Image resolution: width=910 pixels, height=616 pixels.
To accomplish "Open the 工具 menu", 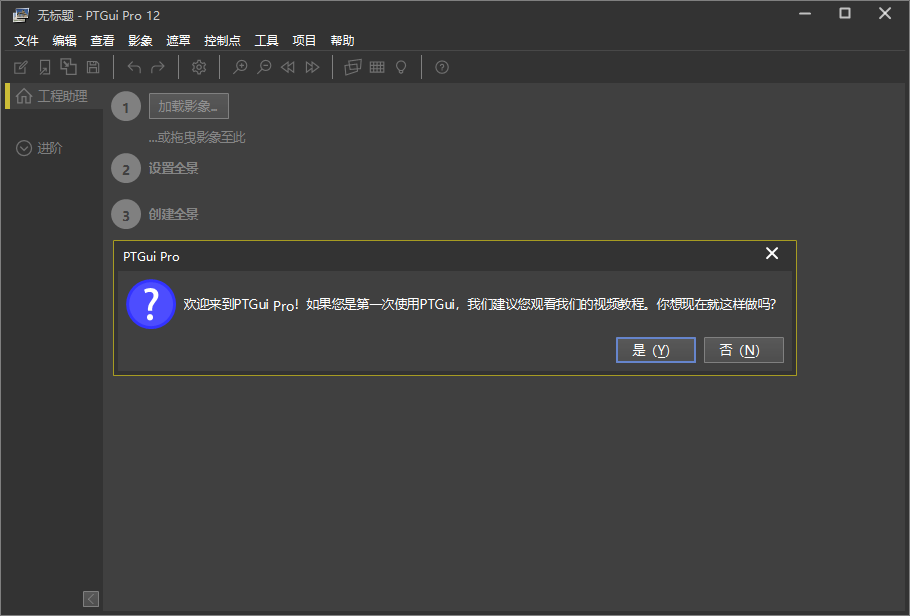I will point(266,40).
